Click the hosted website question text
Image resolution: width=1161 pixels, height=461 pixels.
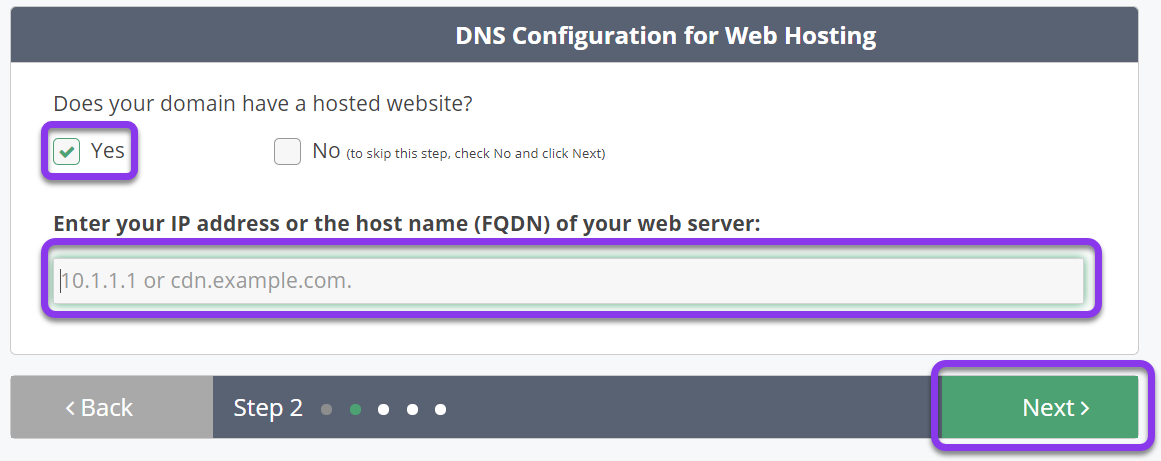[263, 104]
